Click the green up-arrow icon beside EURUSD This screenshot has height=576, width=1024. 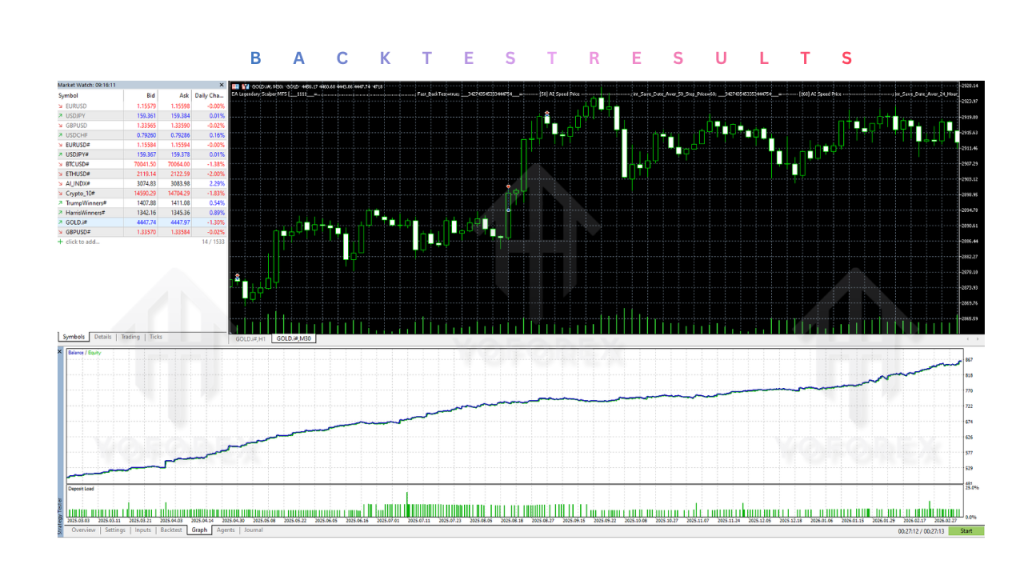[x=62, y=106]
